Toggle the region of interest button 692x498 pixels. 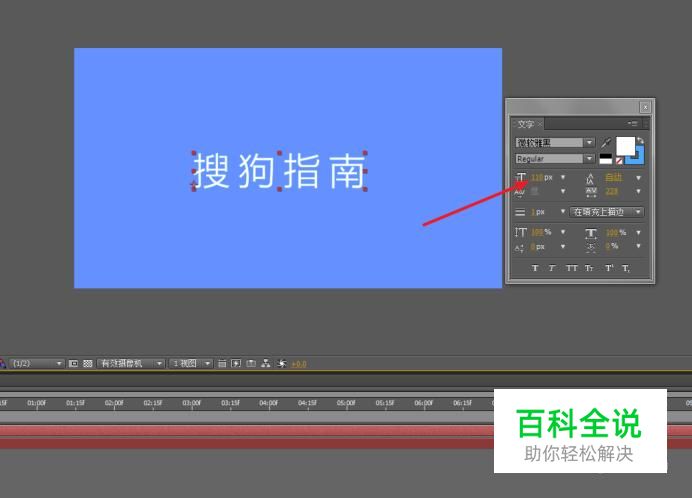pyautogui.click(x=73, y=363)
